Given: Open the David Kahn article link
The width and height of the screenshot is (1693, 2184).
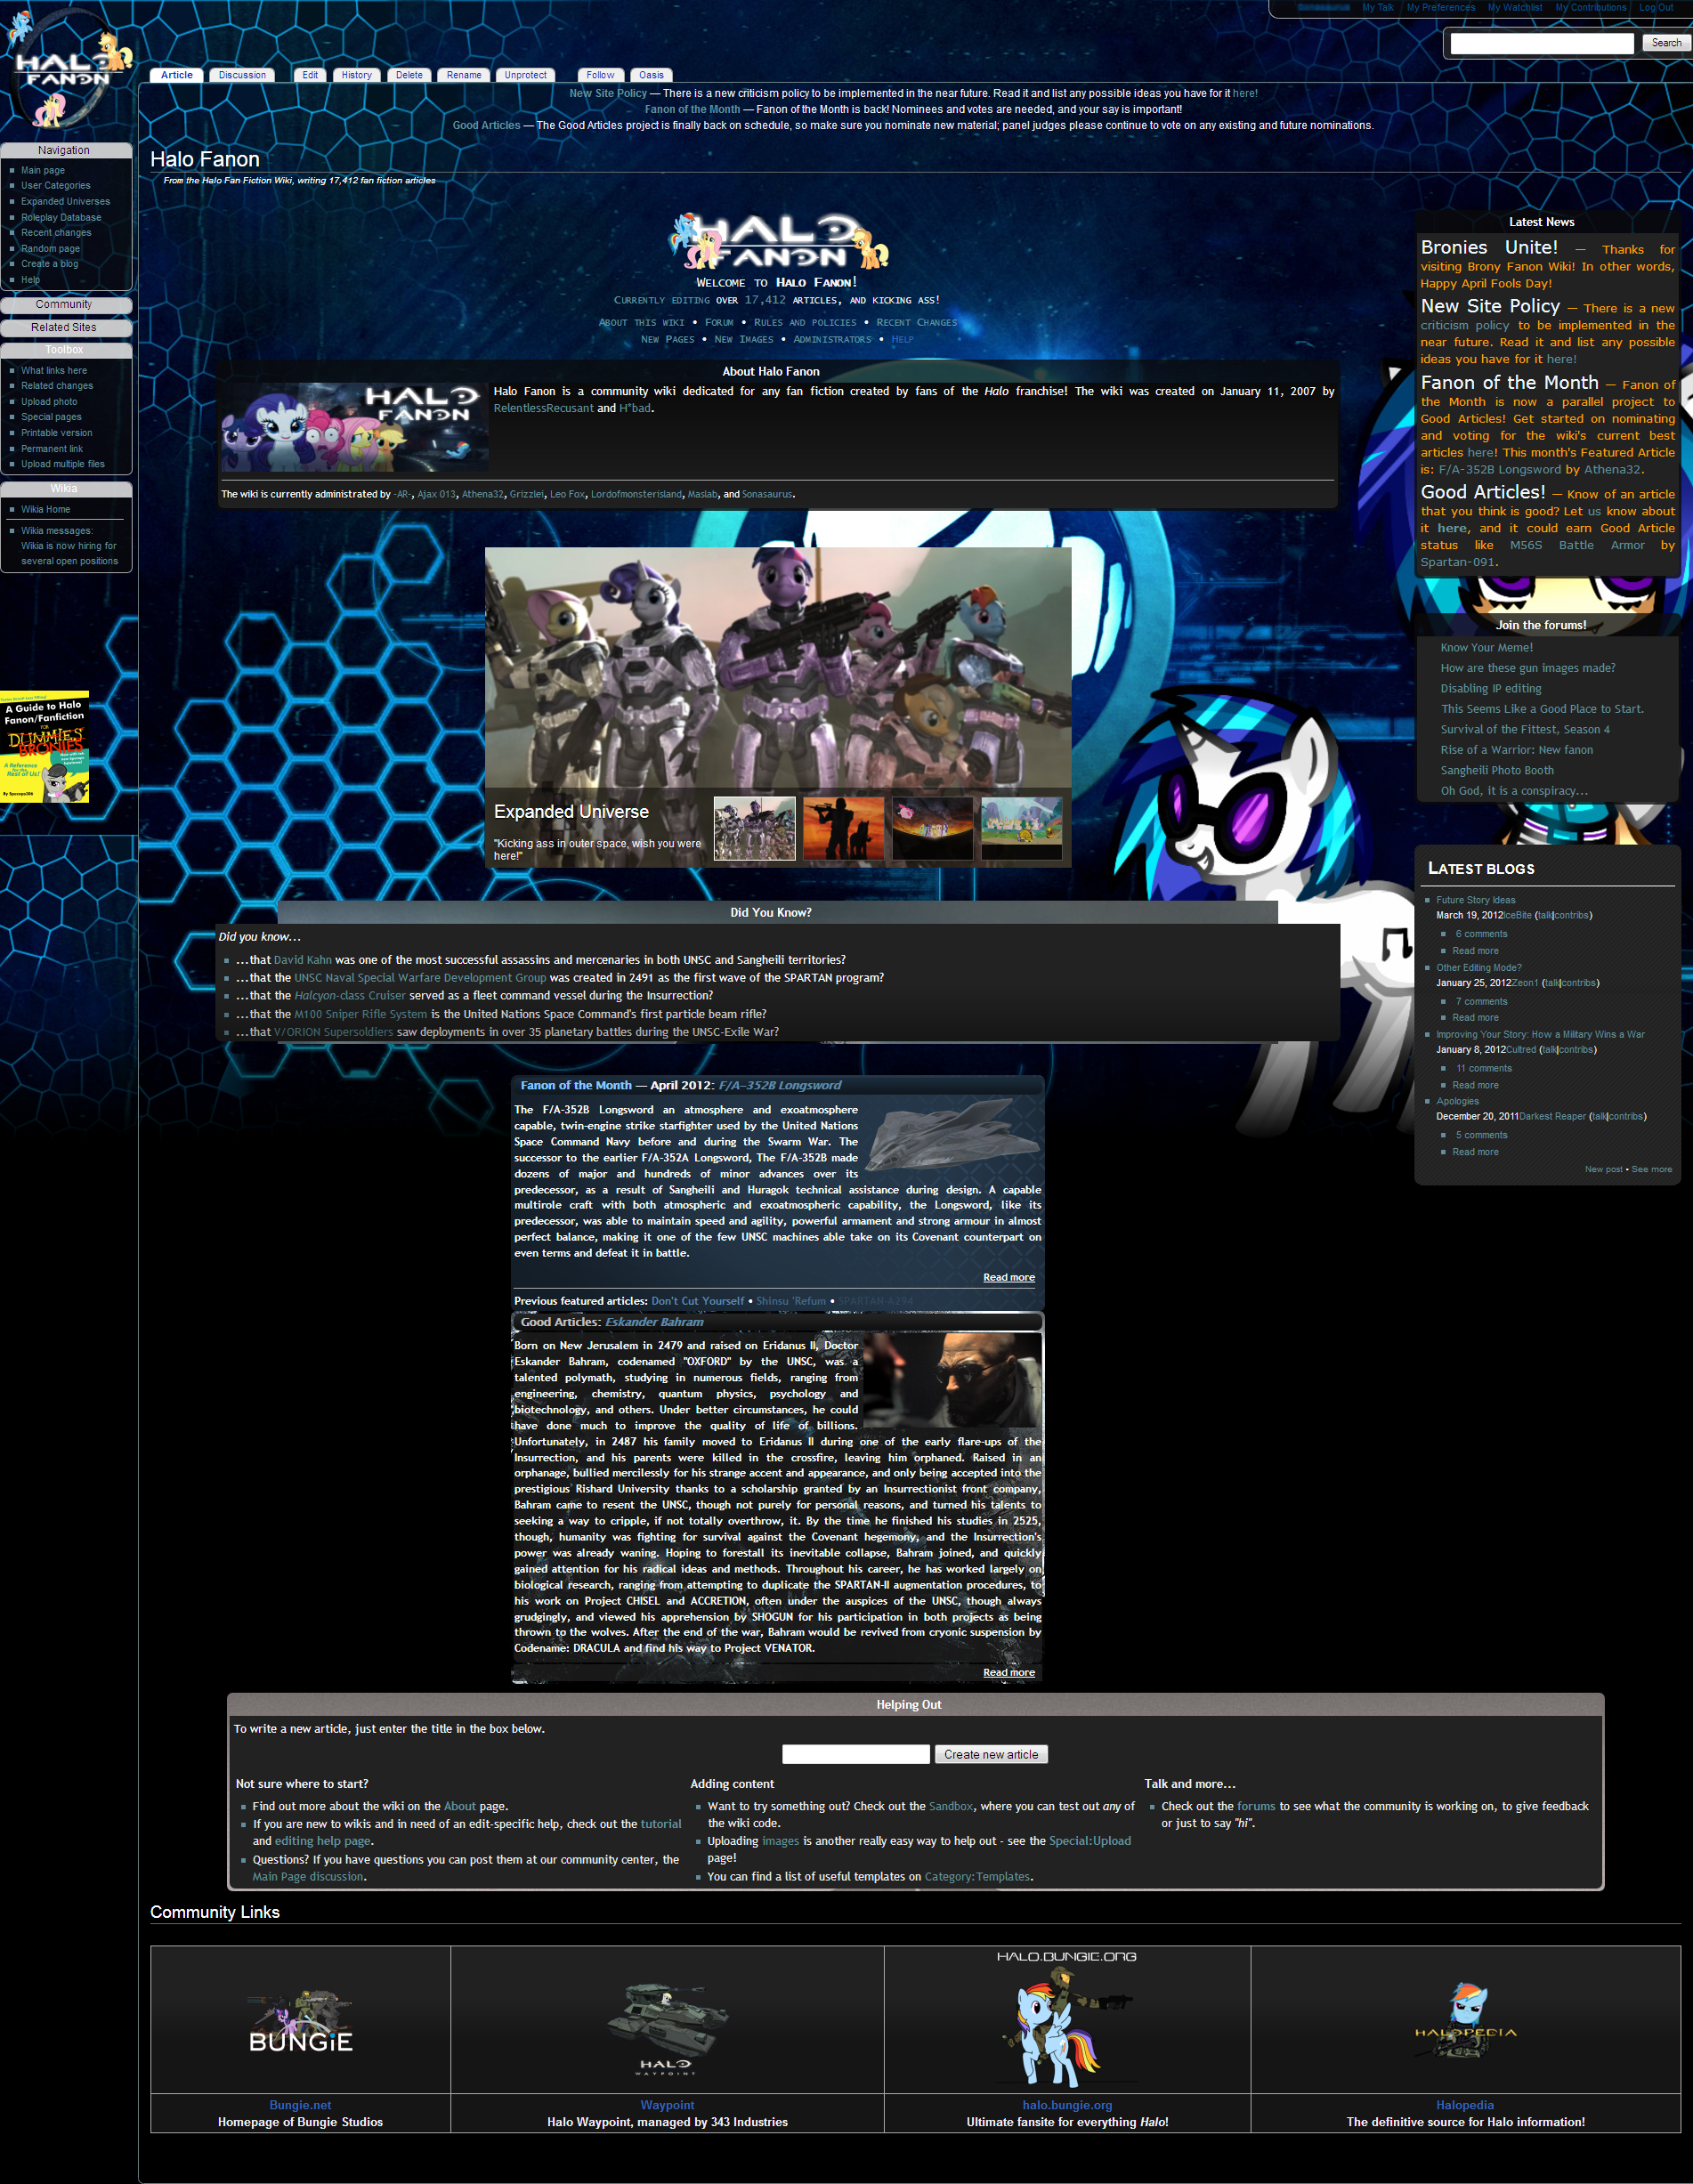Looking at the screenshot, I should click(x=303, y=960).
